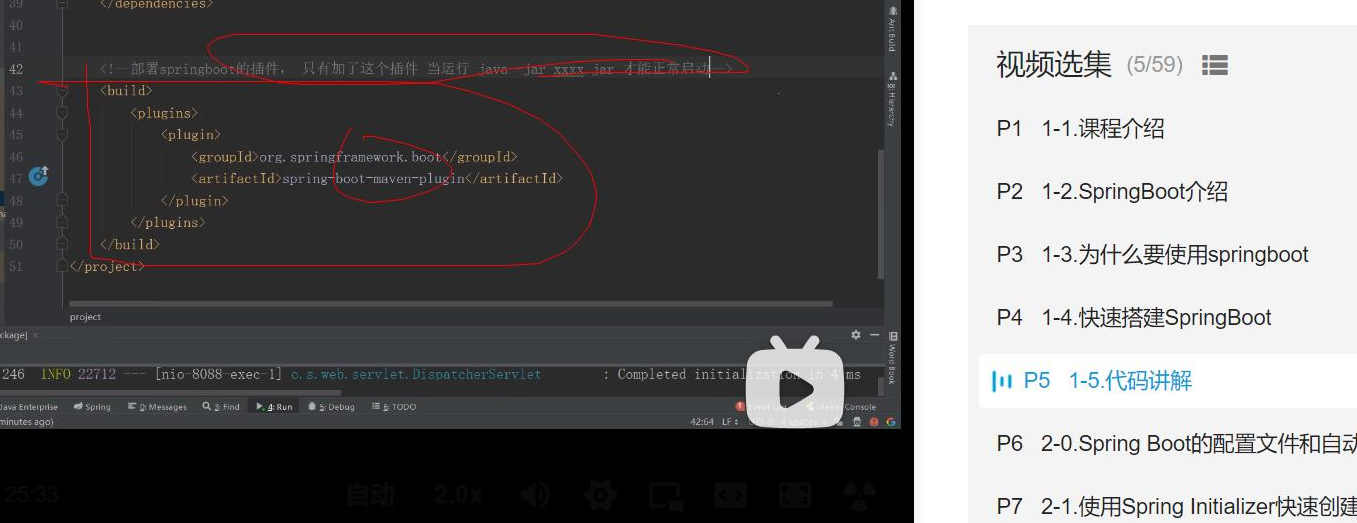The width and height of the screenshot is (1357, 523).
Task: Open the TODO tool window tab
Action: pos(394,407)
